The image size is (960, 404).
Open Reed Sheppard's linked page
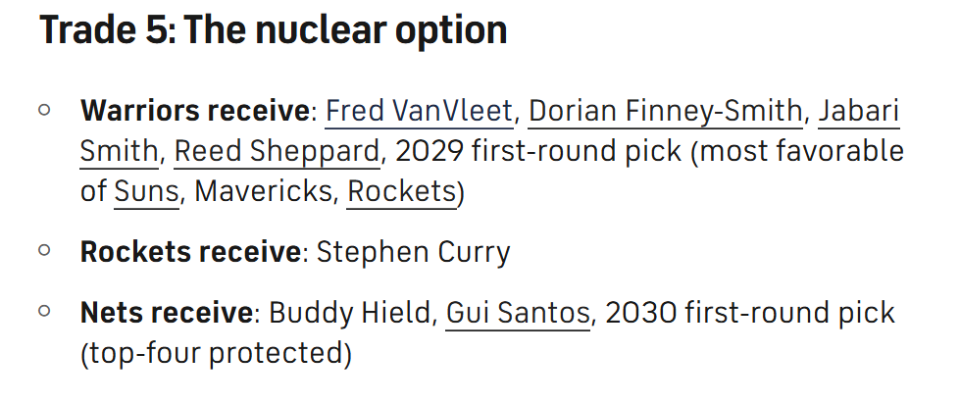277,151
